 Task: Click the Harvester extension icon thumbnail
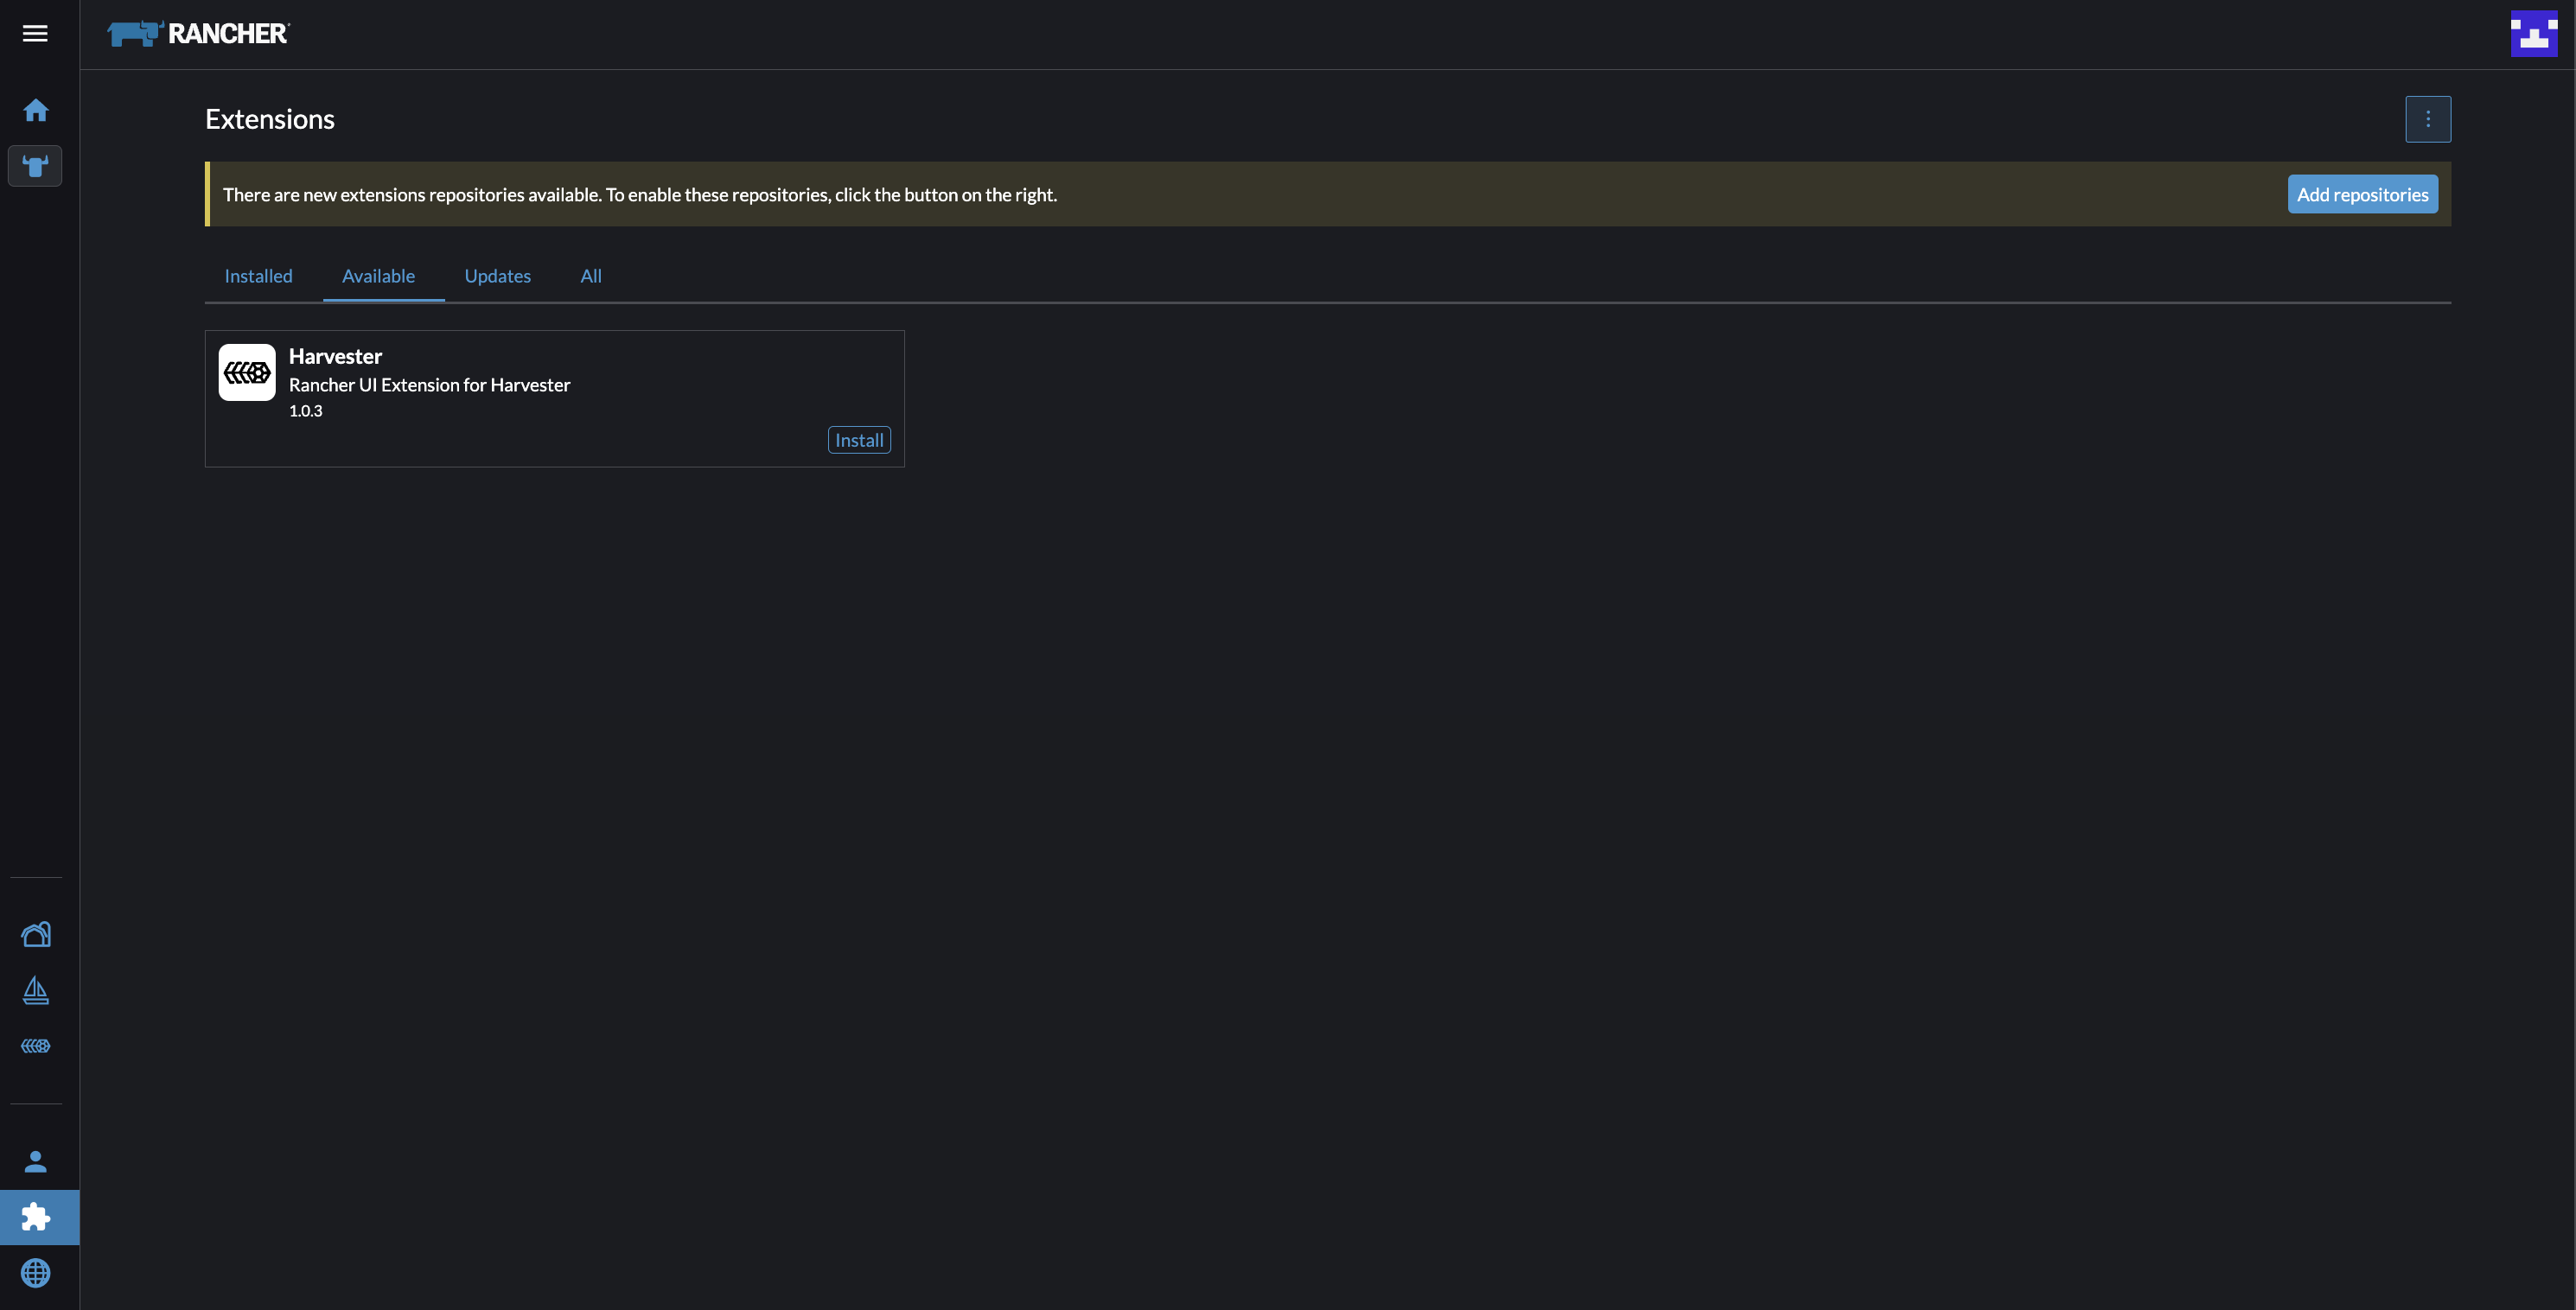click(246, 372)
